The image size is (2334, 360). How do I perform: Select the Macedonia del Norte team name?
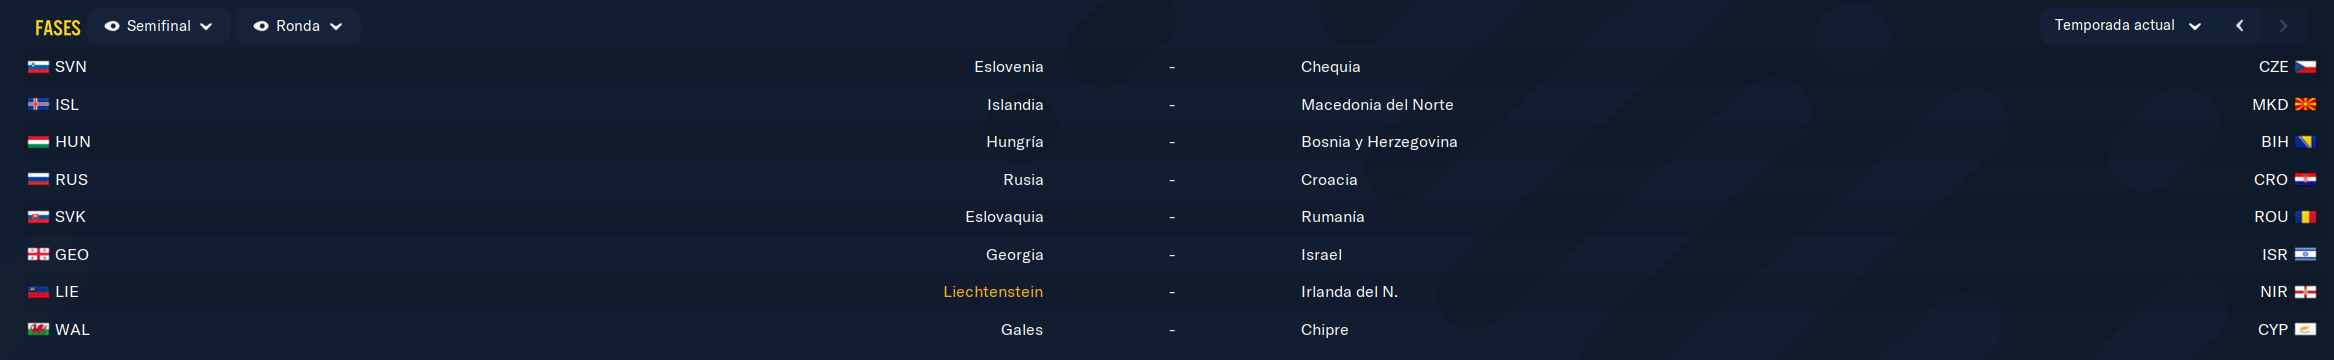tap(1377, 104)
